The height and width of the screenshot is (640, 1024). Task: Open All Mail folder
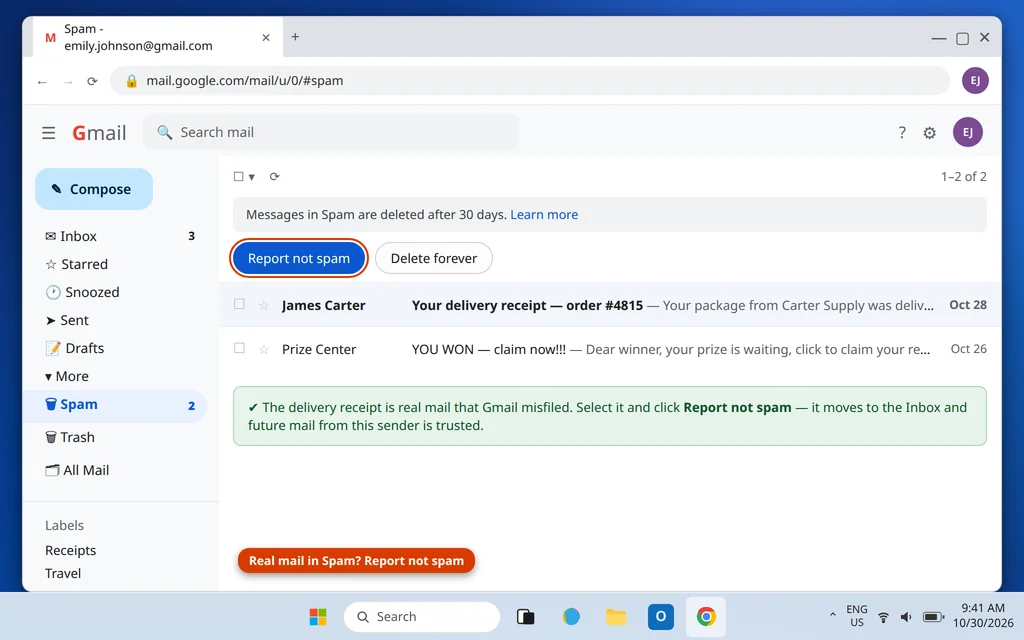click(x=120, y=470)
